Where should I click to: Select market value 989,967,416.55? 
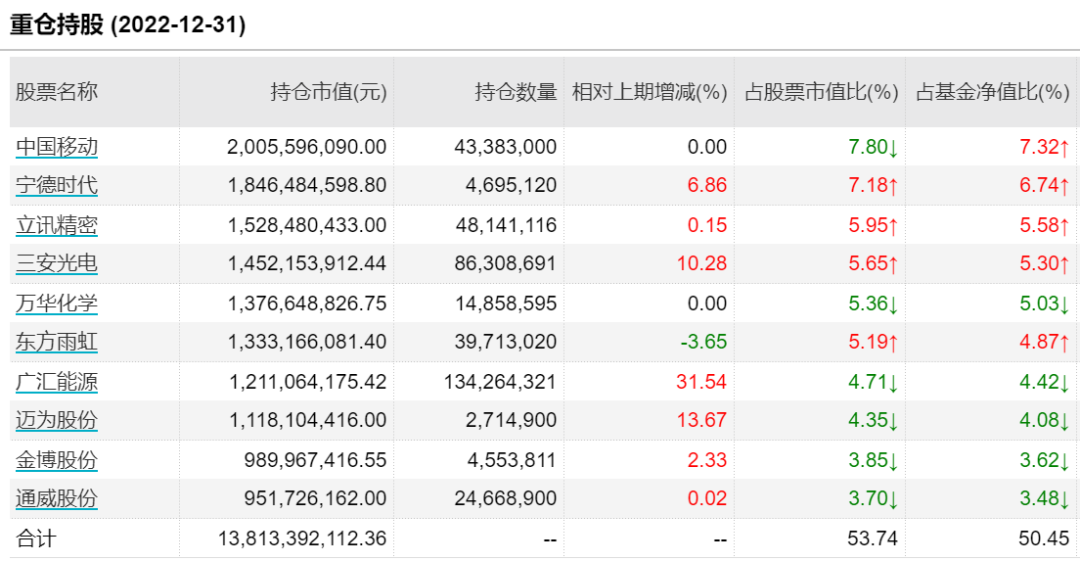pyautogui.click(x=315, y=460)
